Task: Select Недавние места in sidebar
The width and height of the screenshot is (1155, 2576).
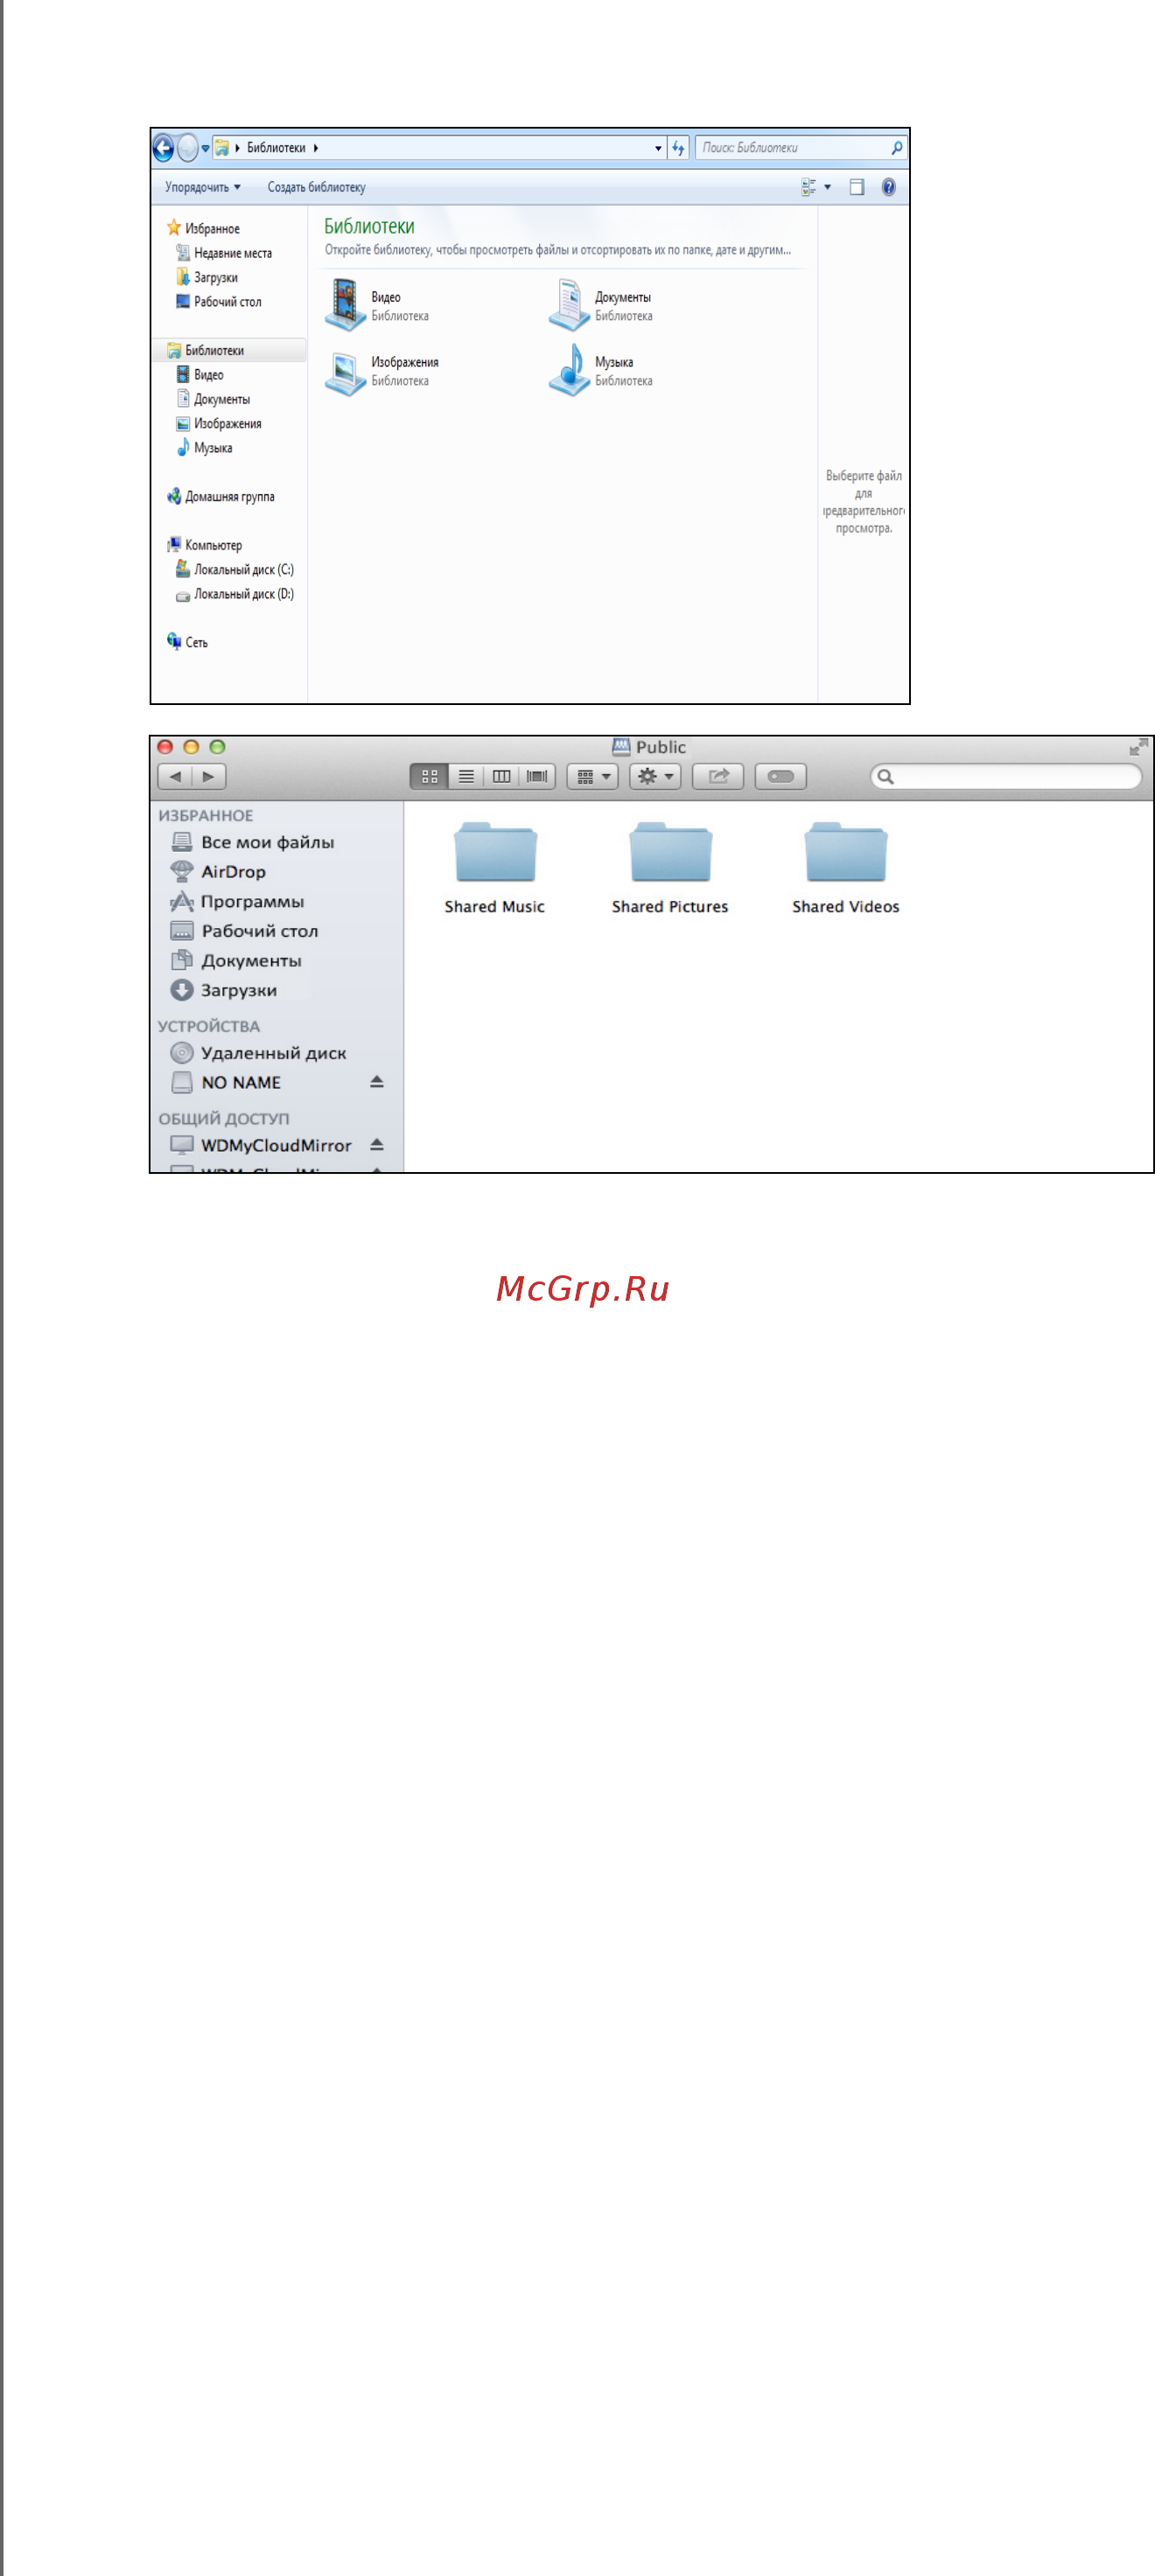Action: tap(224, 253)
